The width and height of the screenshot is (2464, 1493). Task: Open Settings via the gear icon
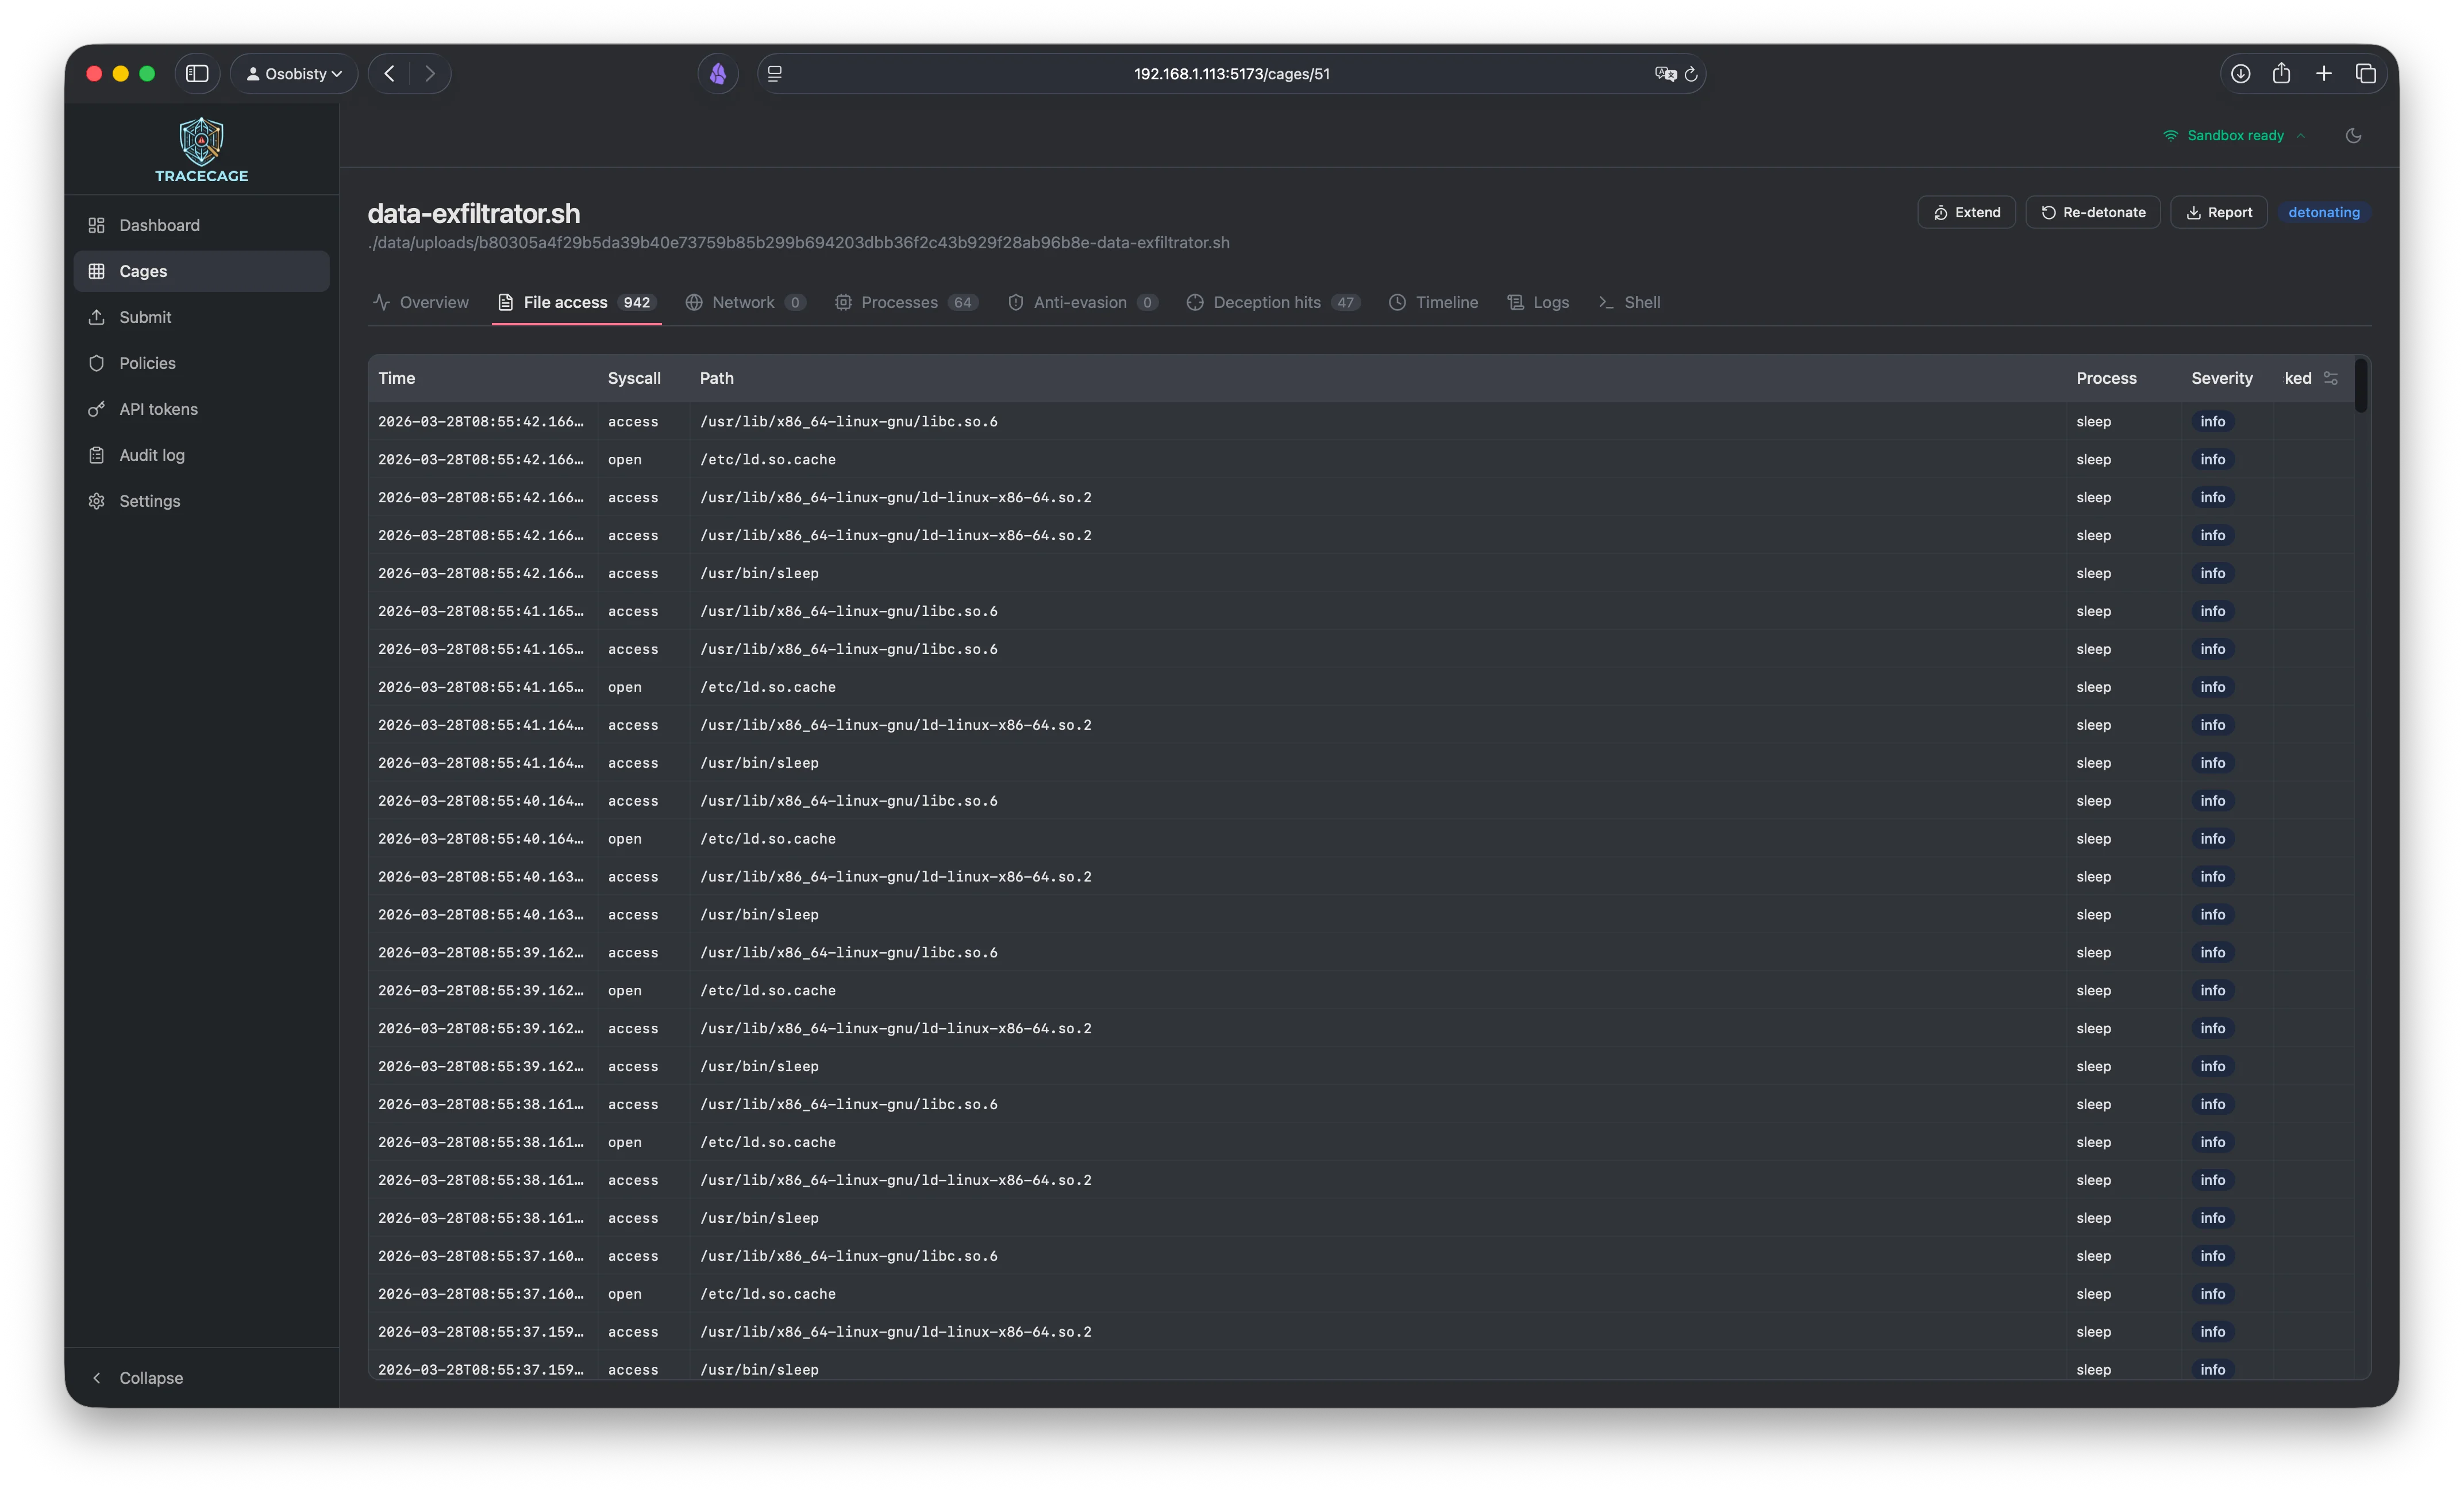97,501
